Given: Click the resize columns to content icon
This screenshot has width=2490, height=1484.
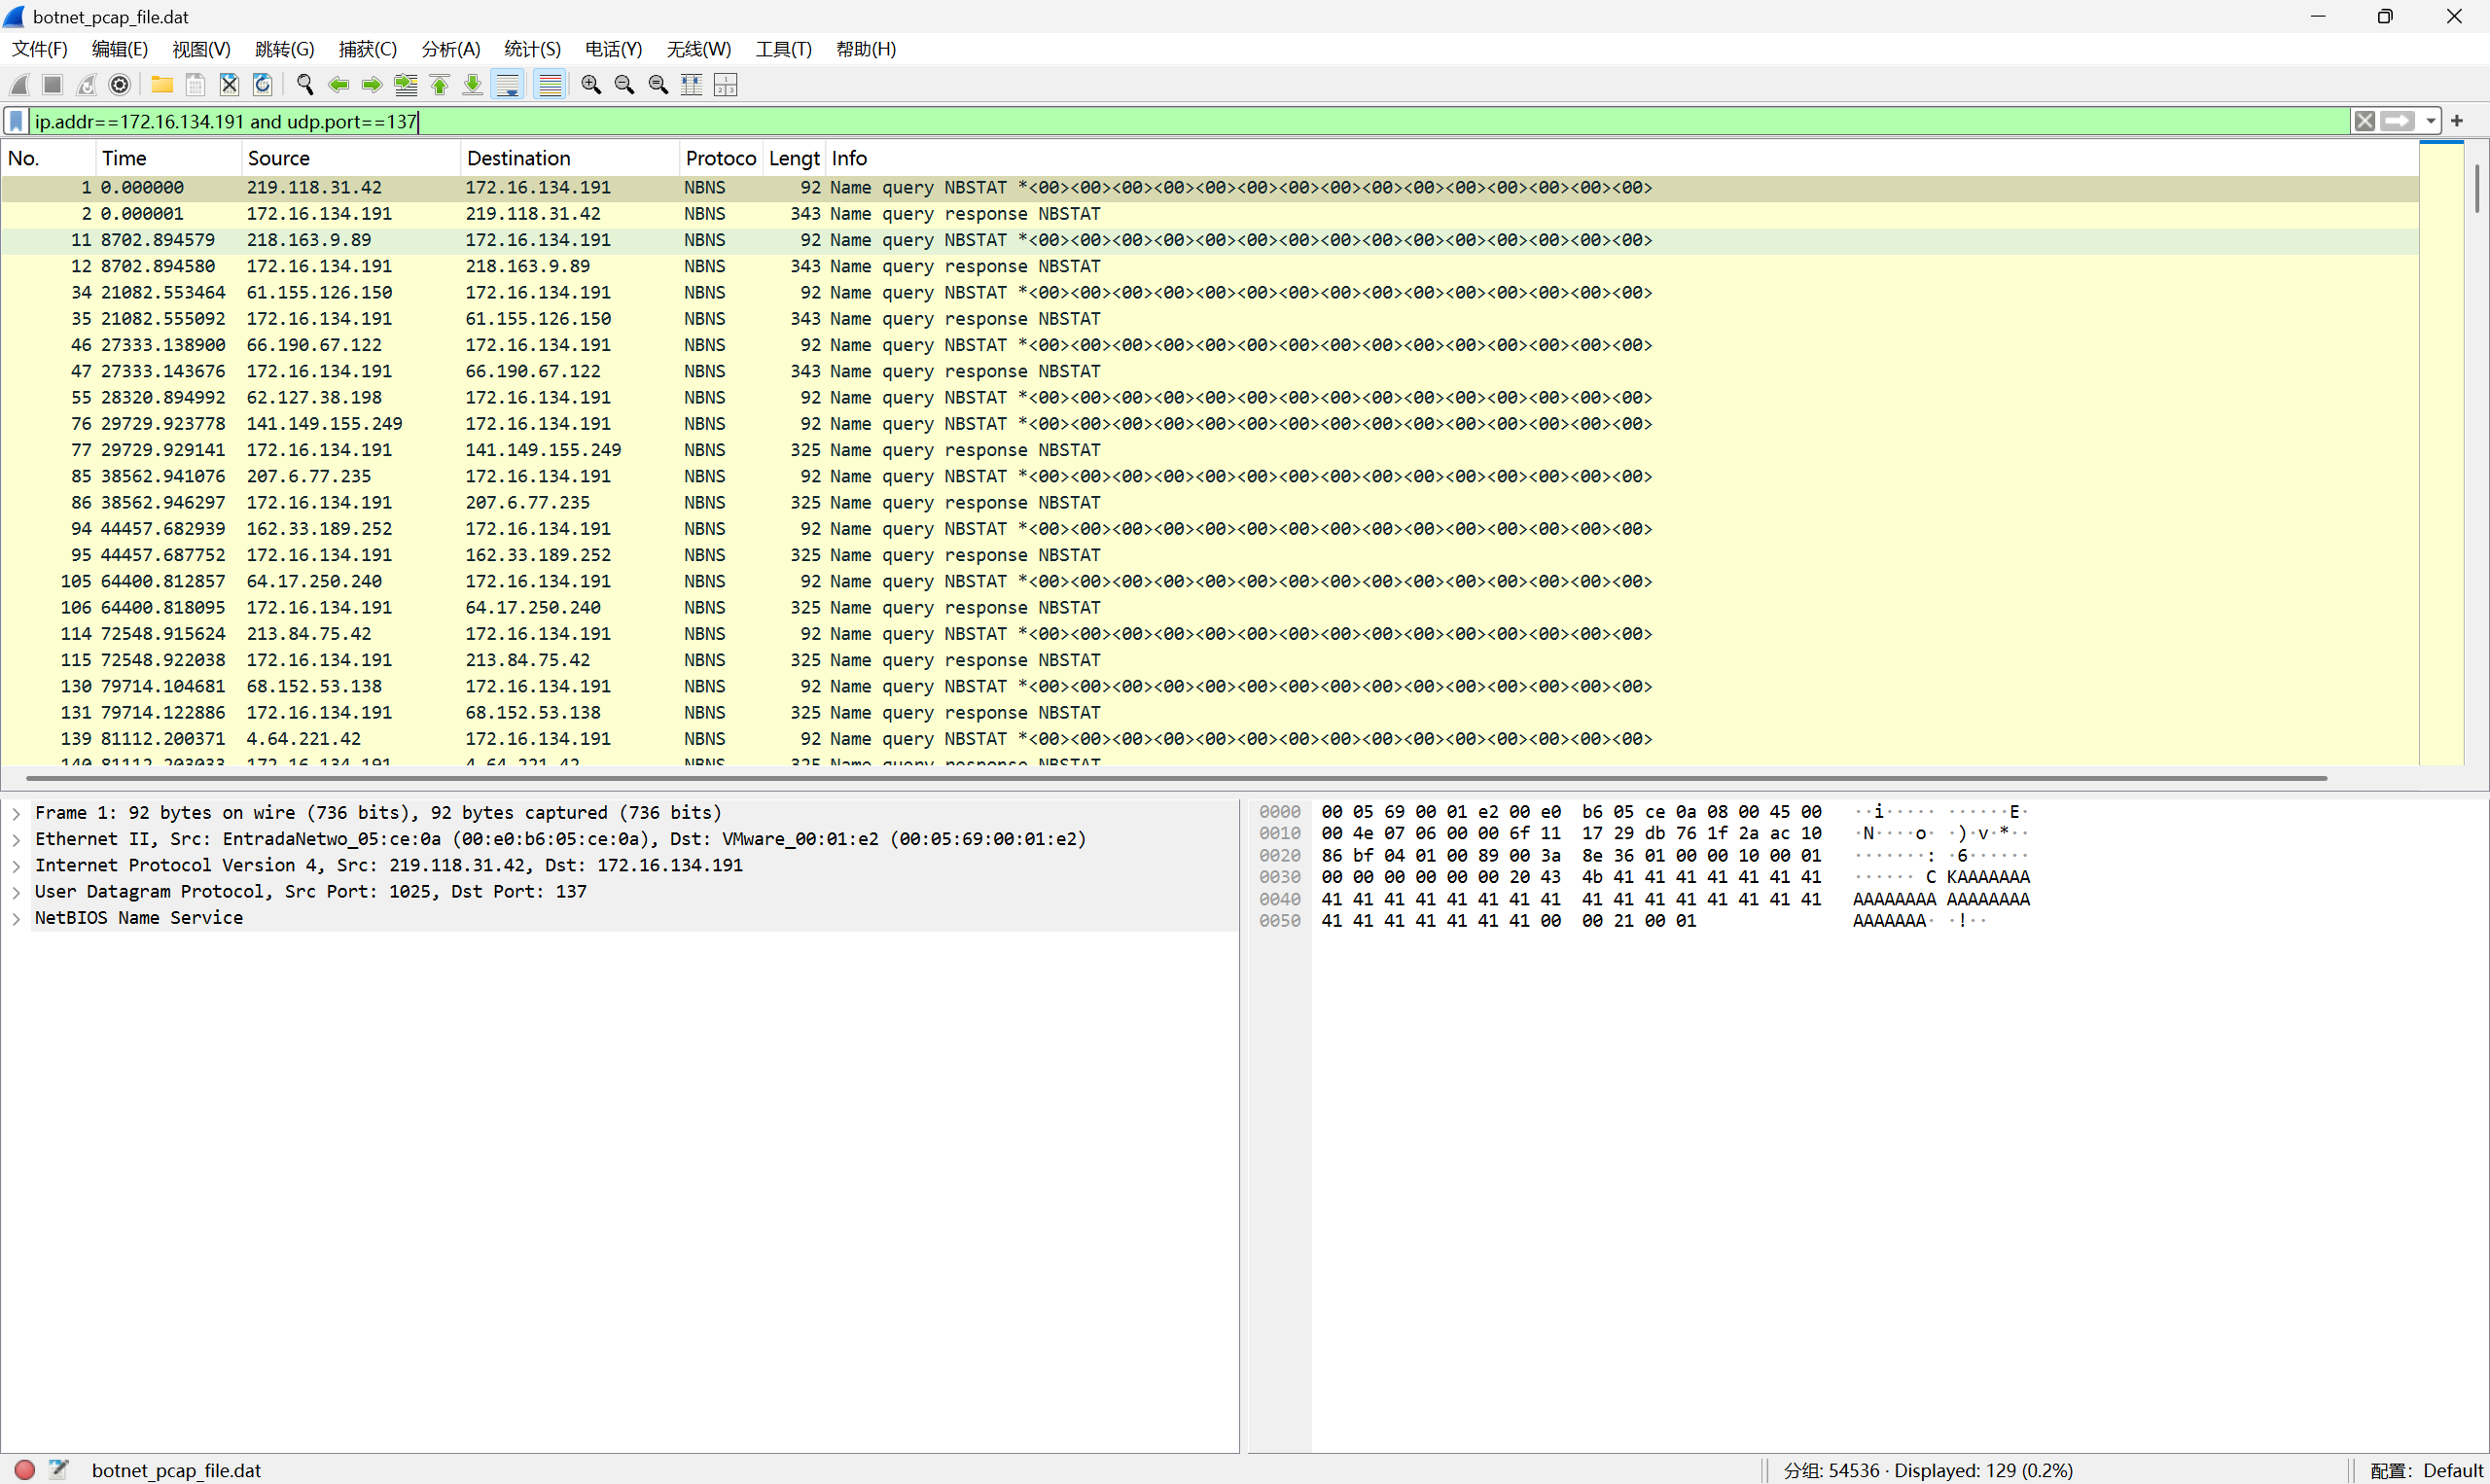Looking at the screenshot, I should [692, 85].
